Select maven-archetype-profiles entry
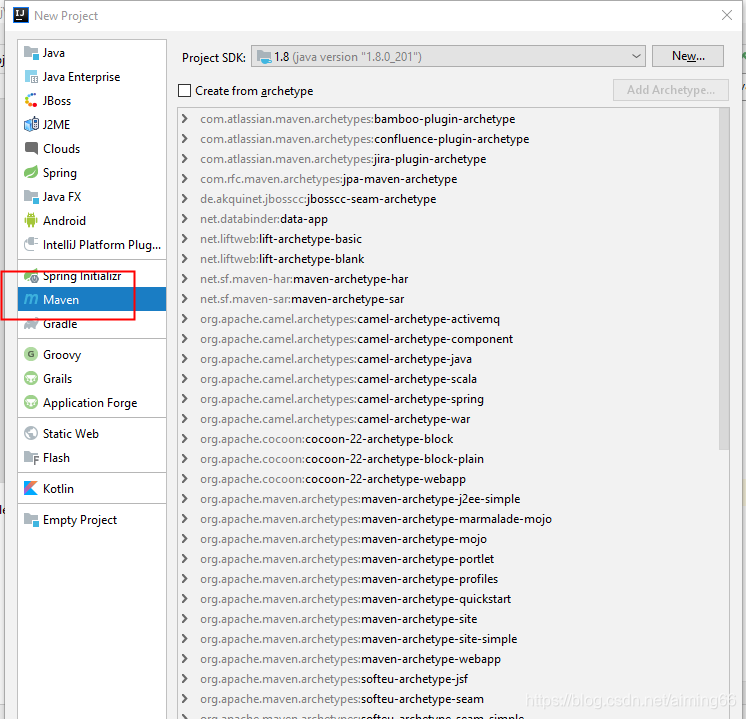The image size is (746, 719). [349, 579]
